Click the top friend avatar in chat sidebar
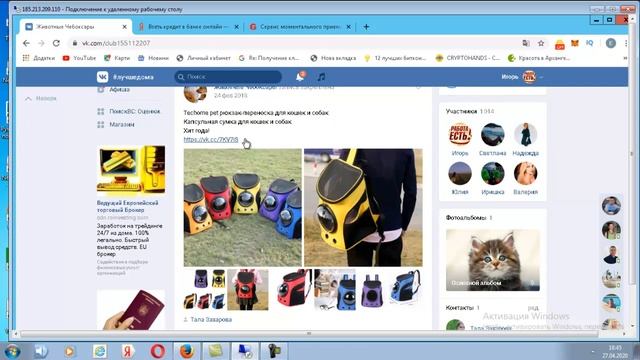Viewport: 640px width, 360px height. [611, 205]
